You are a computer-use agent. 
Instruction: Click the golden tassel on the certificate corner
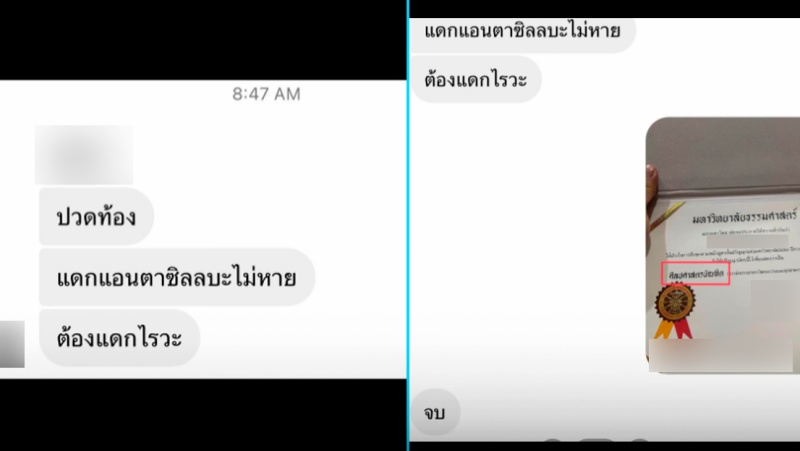666,216
